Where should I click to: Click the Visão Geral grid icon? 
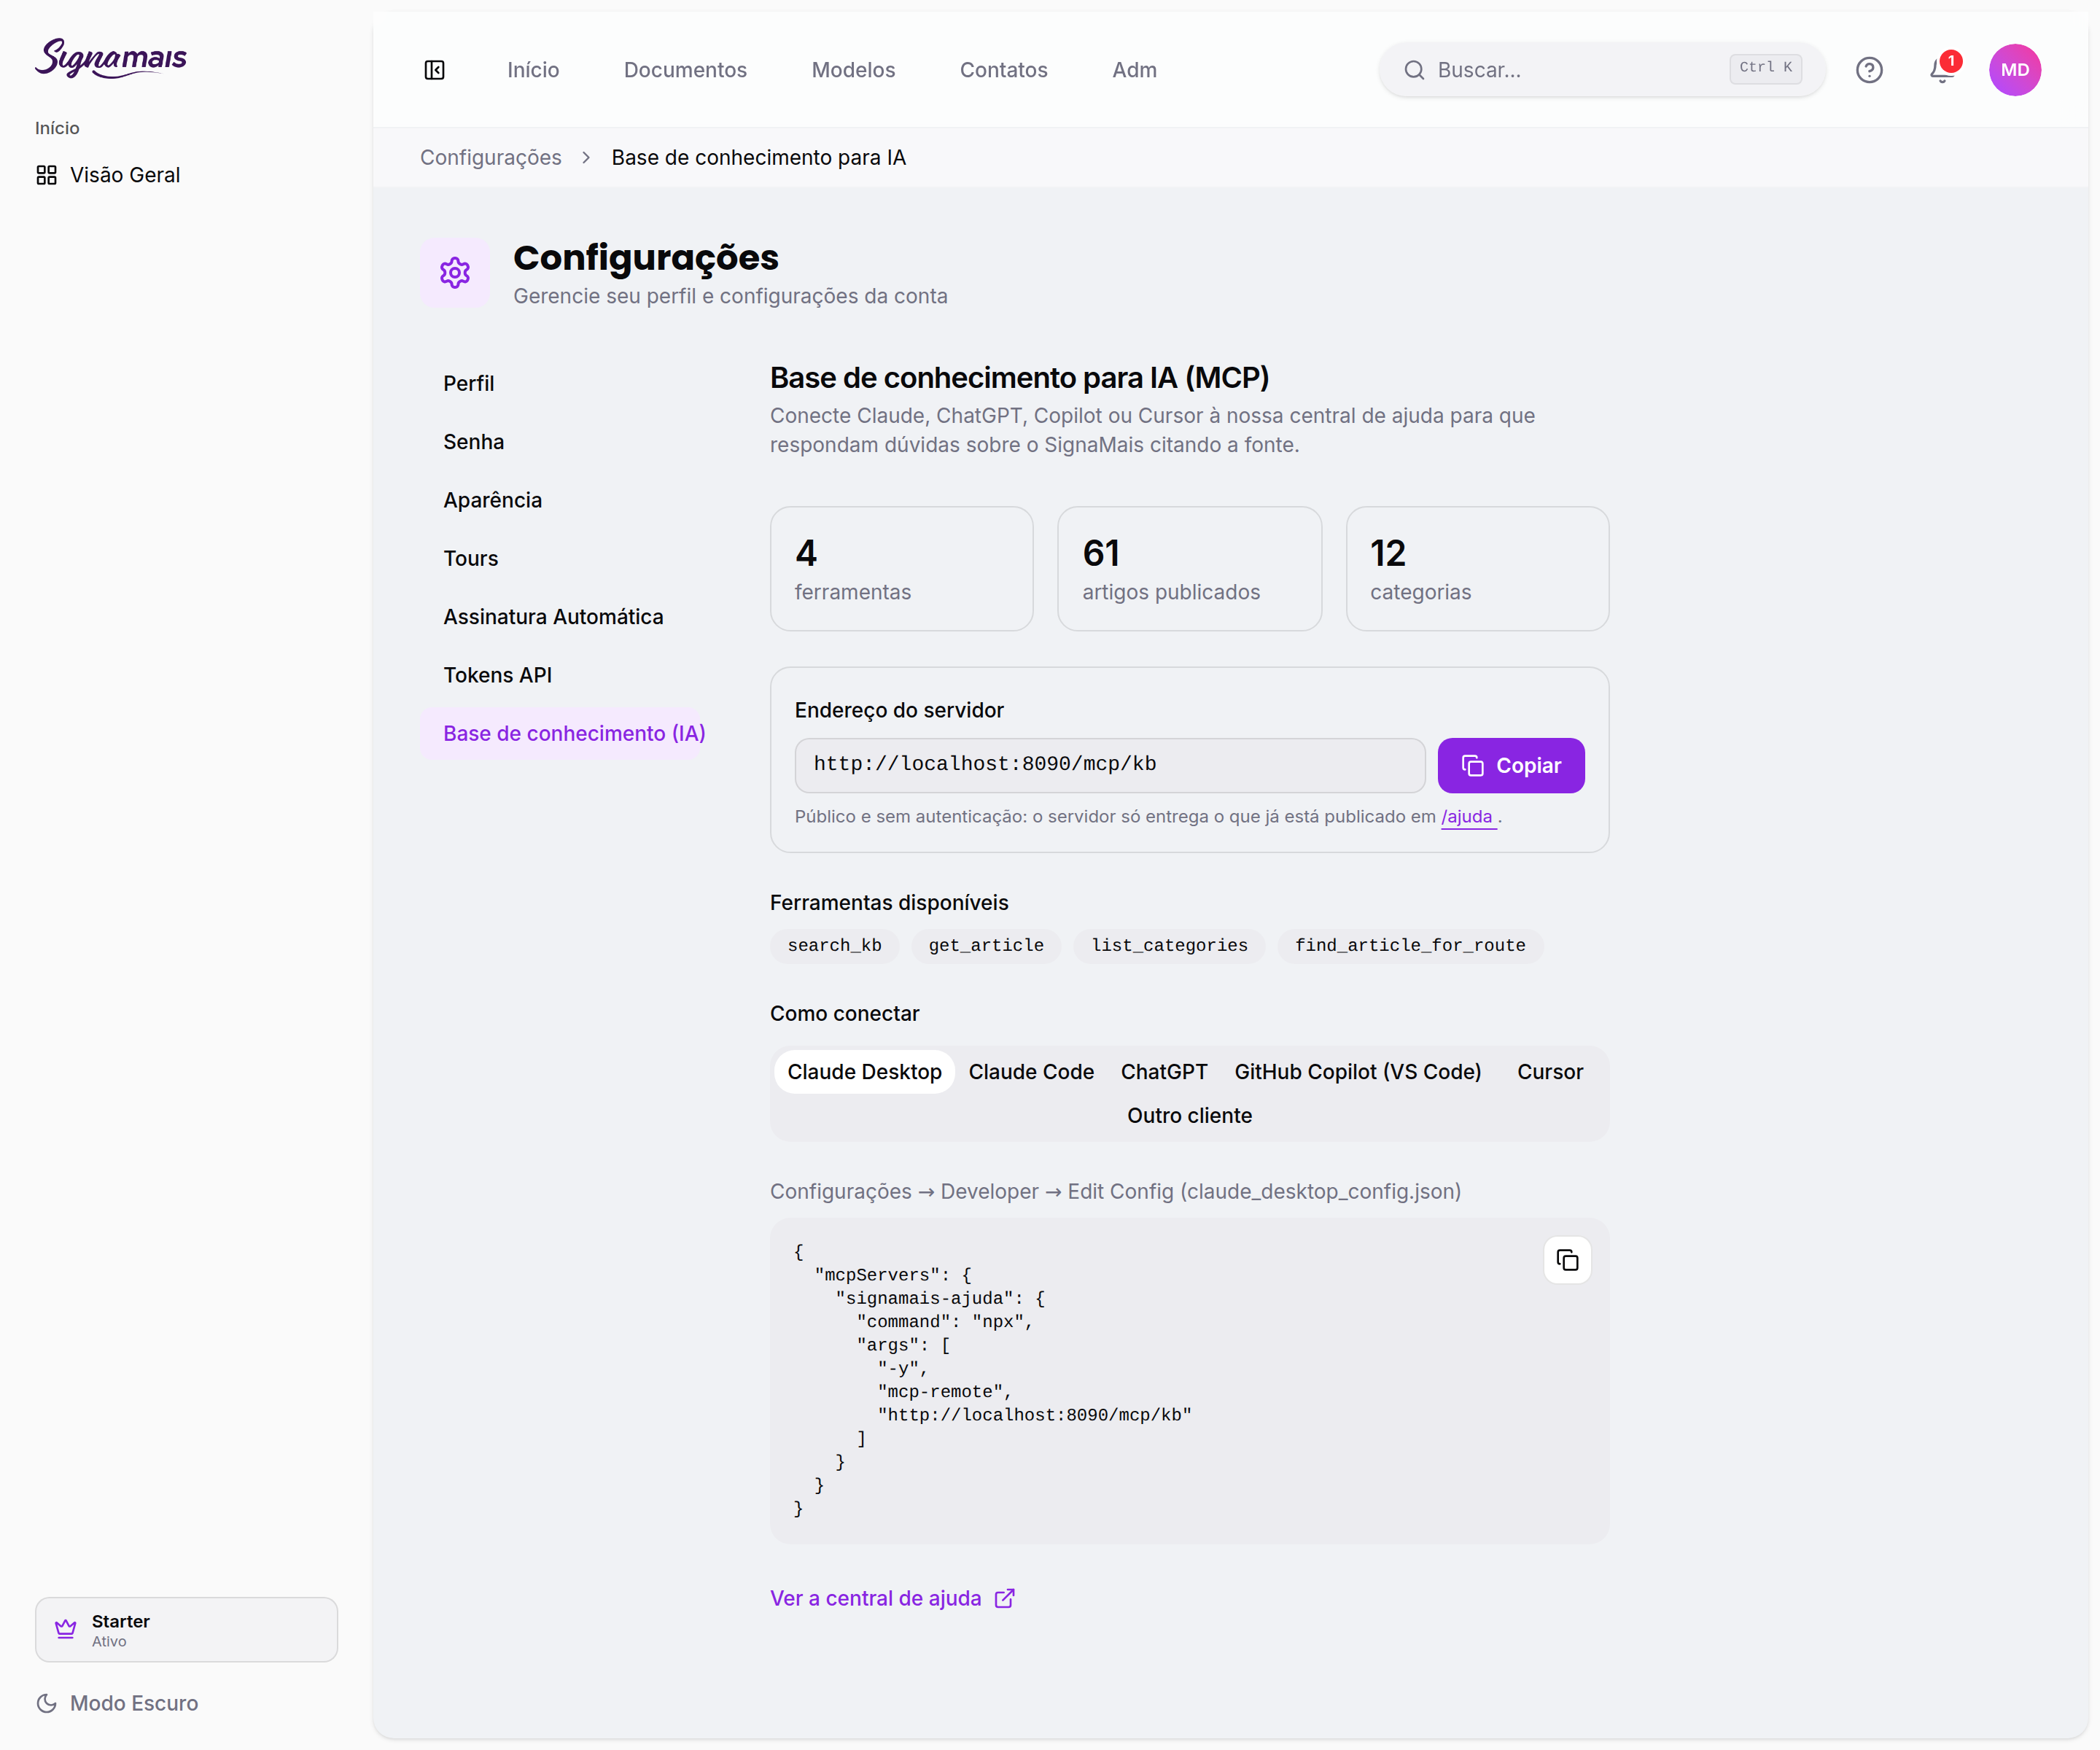pos(46,175)
